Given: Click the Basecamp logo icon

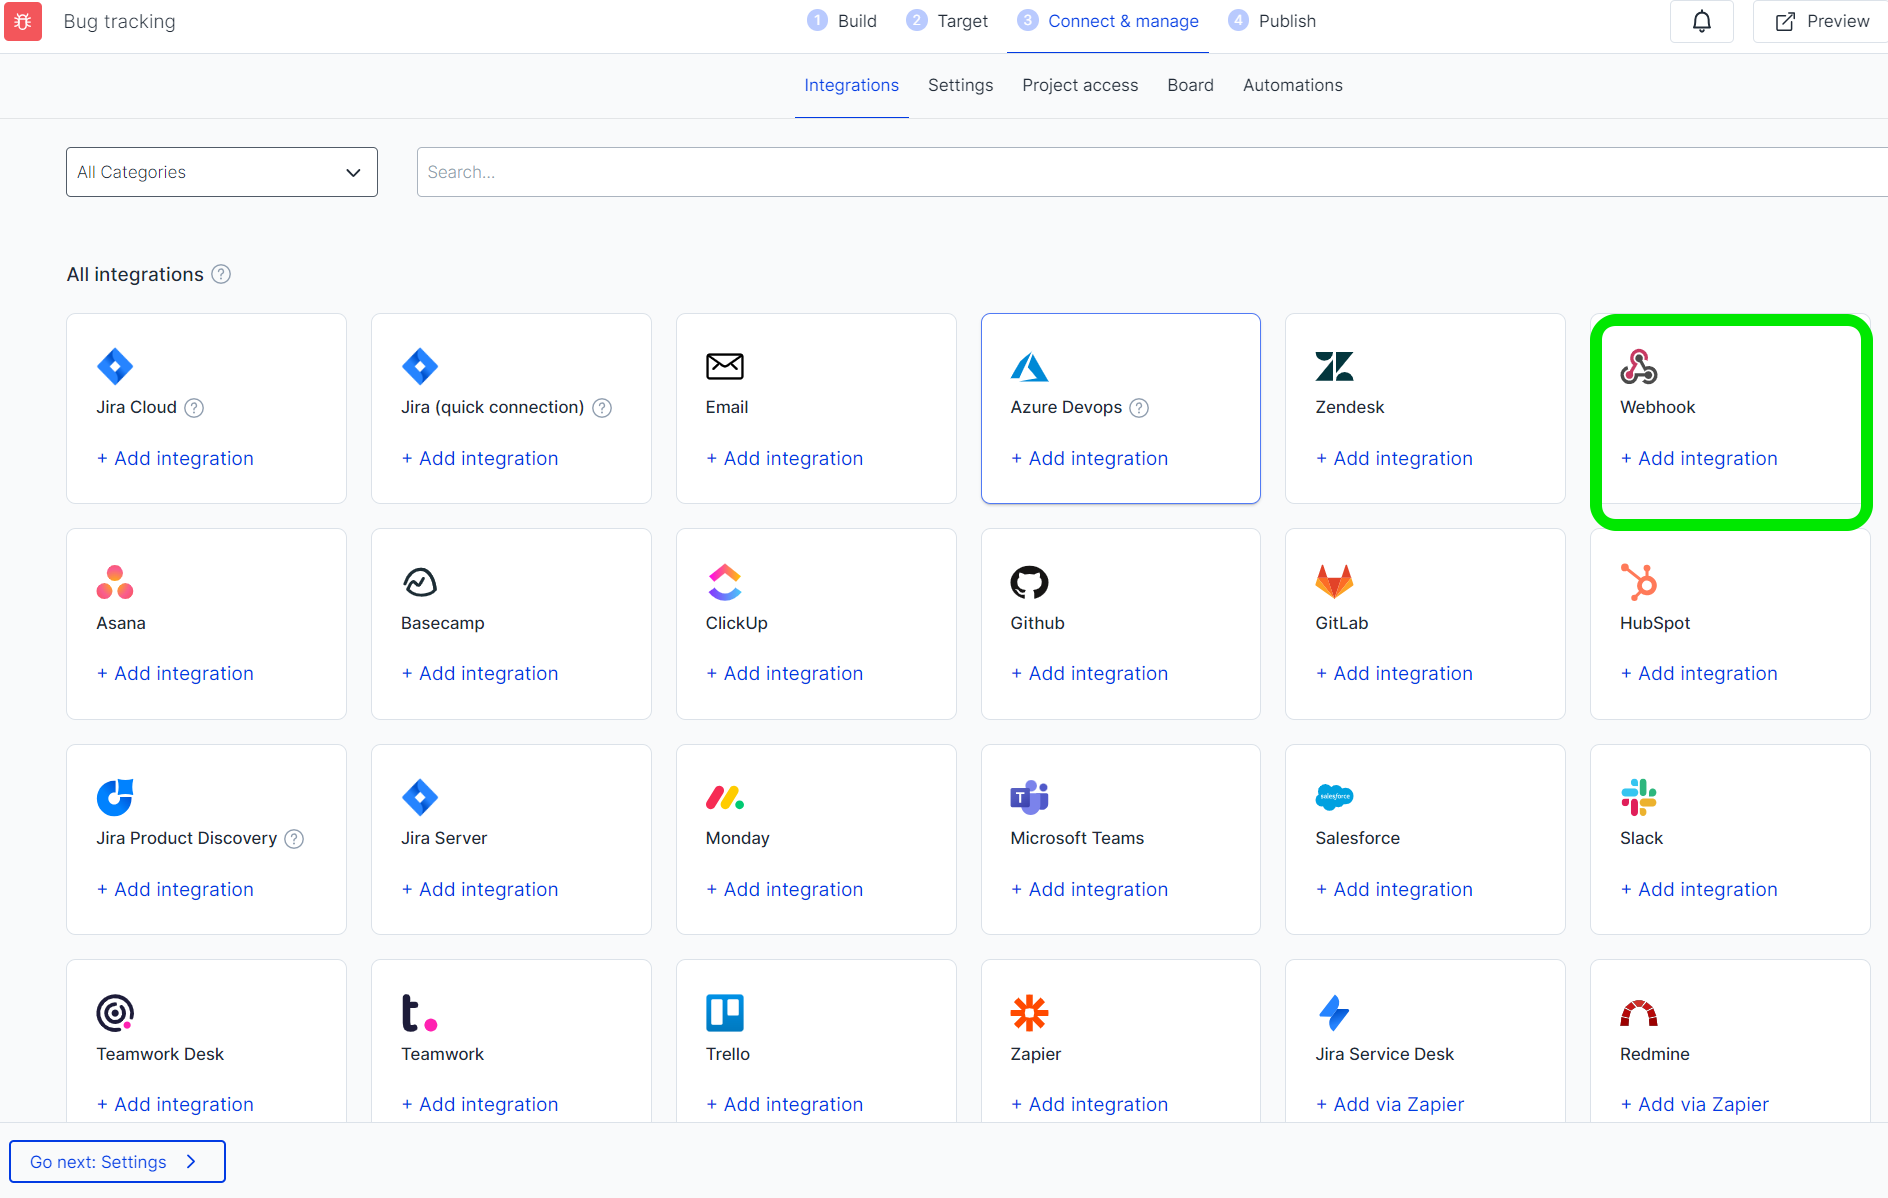Looking at the screenshot, I should [420, 582].
